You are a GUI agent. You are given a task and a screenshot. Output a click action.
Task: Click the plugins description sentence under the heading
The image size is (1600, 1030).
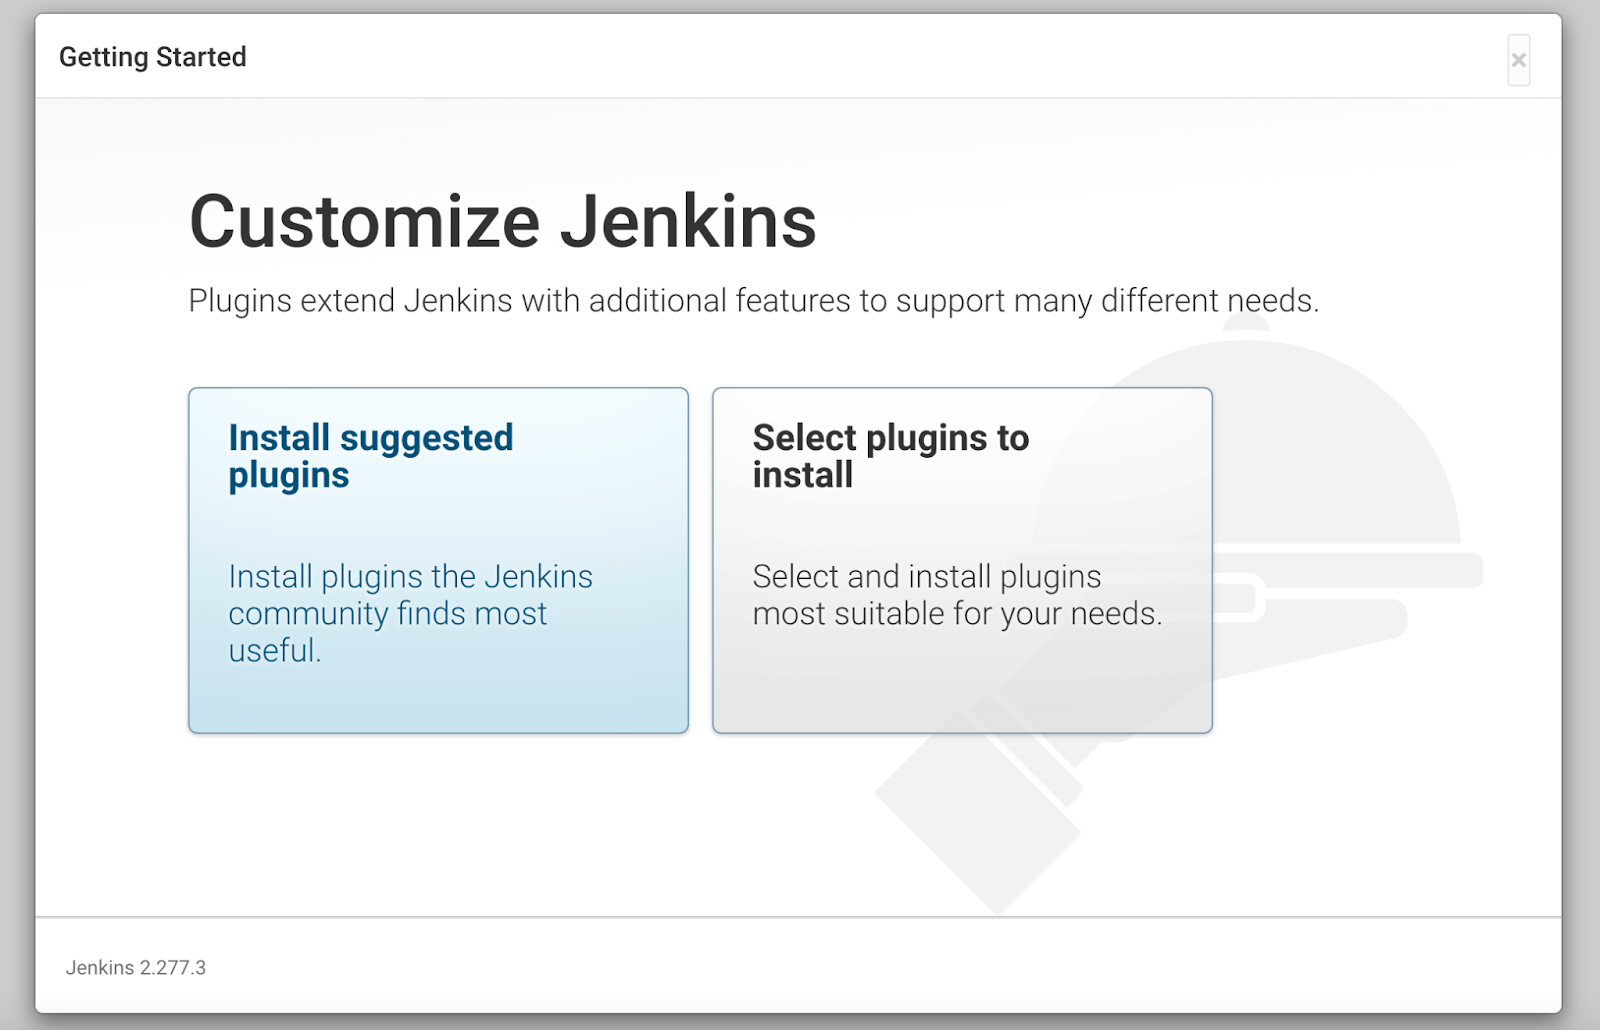click(754, 300)
